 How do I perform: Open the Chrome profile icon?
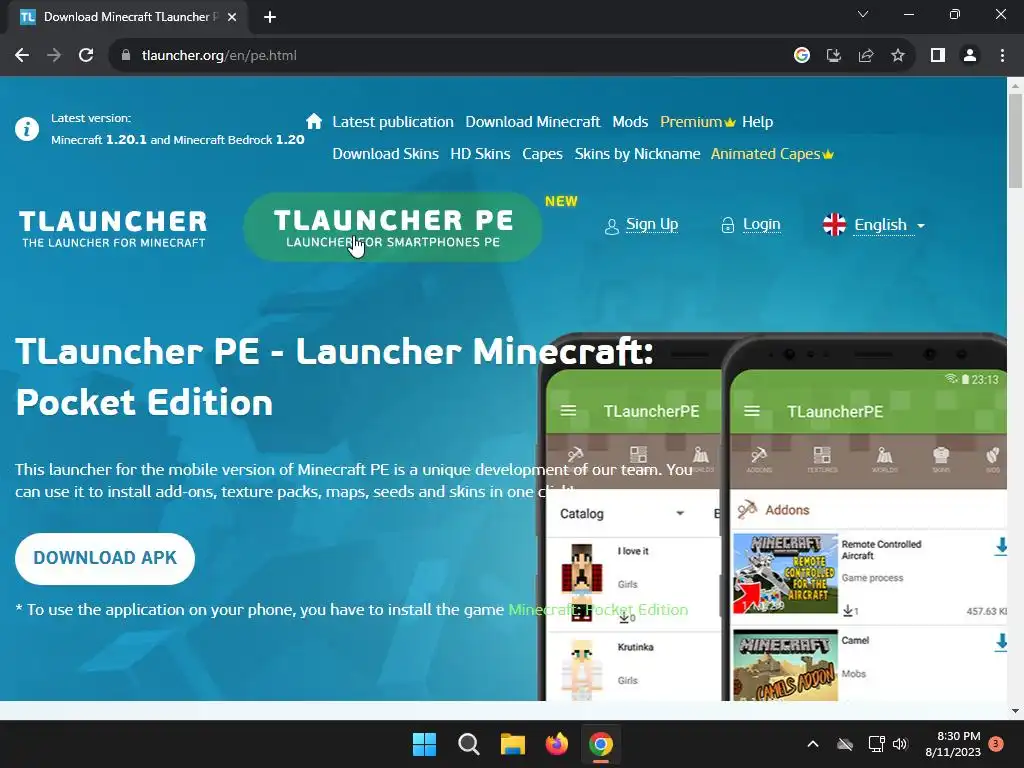click(970, 56)
